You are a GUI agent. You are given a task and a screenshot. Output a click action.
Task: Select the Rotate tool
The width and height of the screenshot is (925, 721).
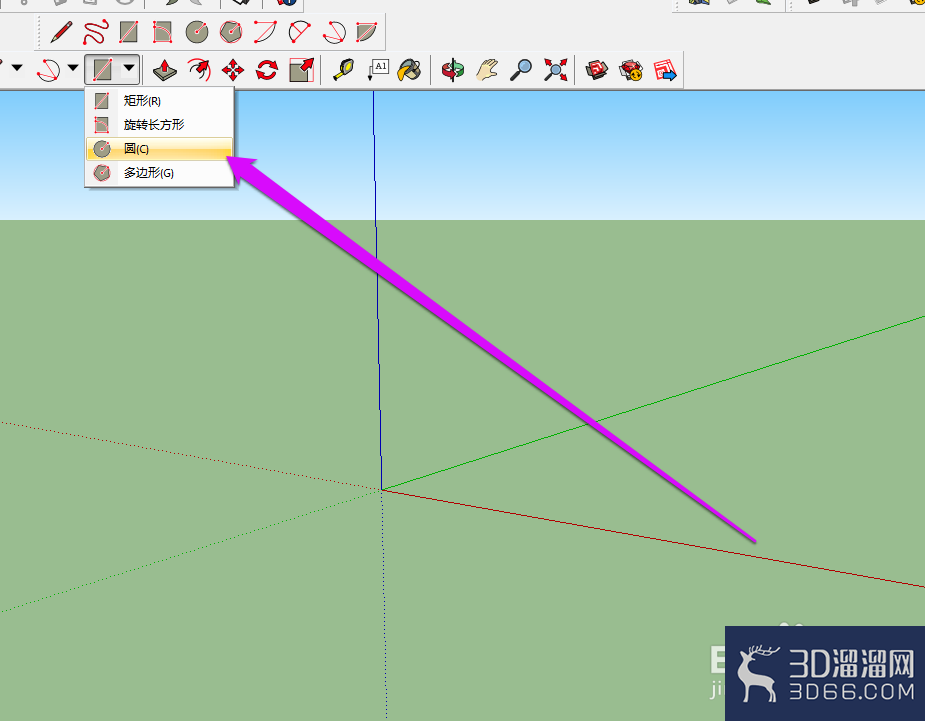click(x=267, y=70)
